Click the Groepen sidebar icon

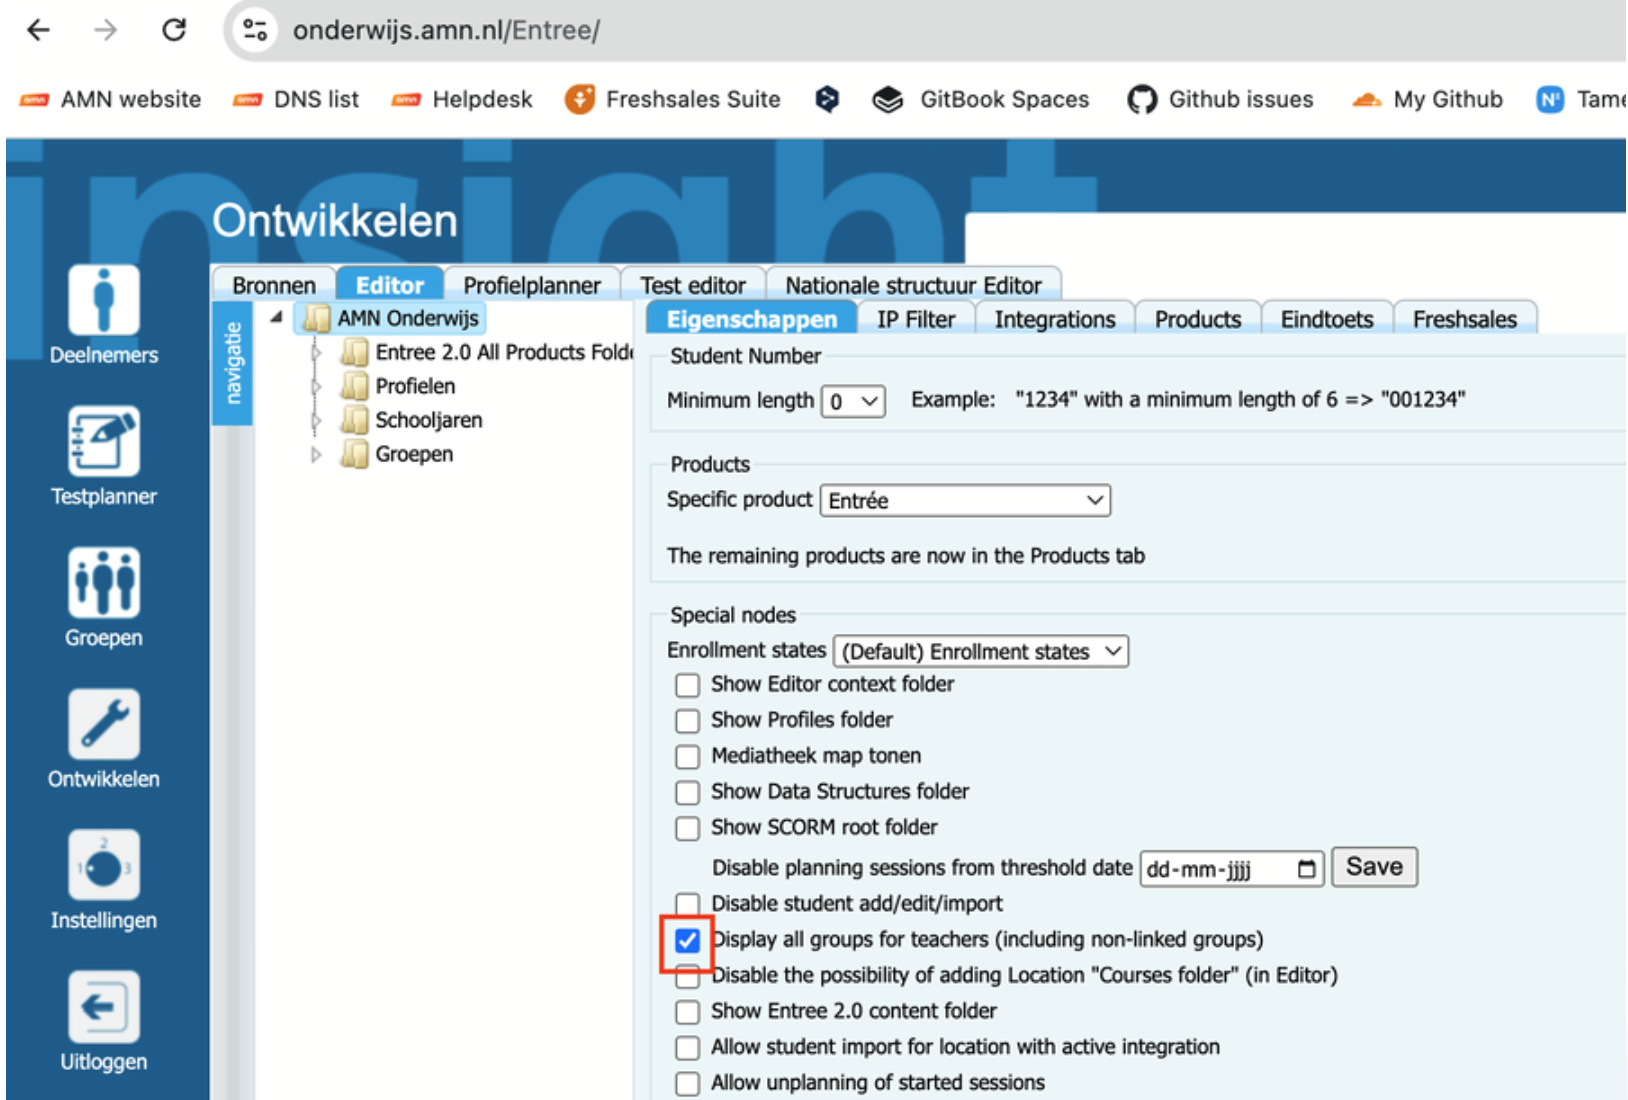click(x=103, y=583)
